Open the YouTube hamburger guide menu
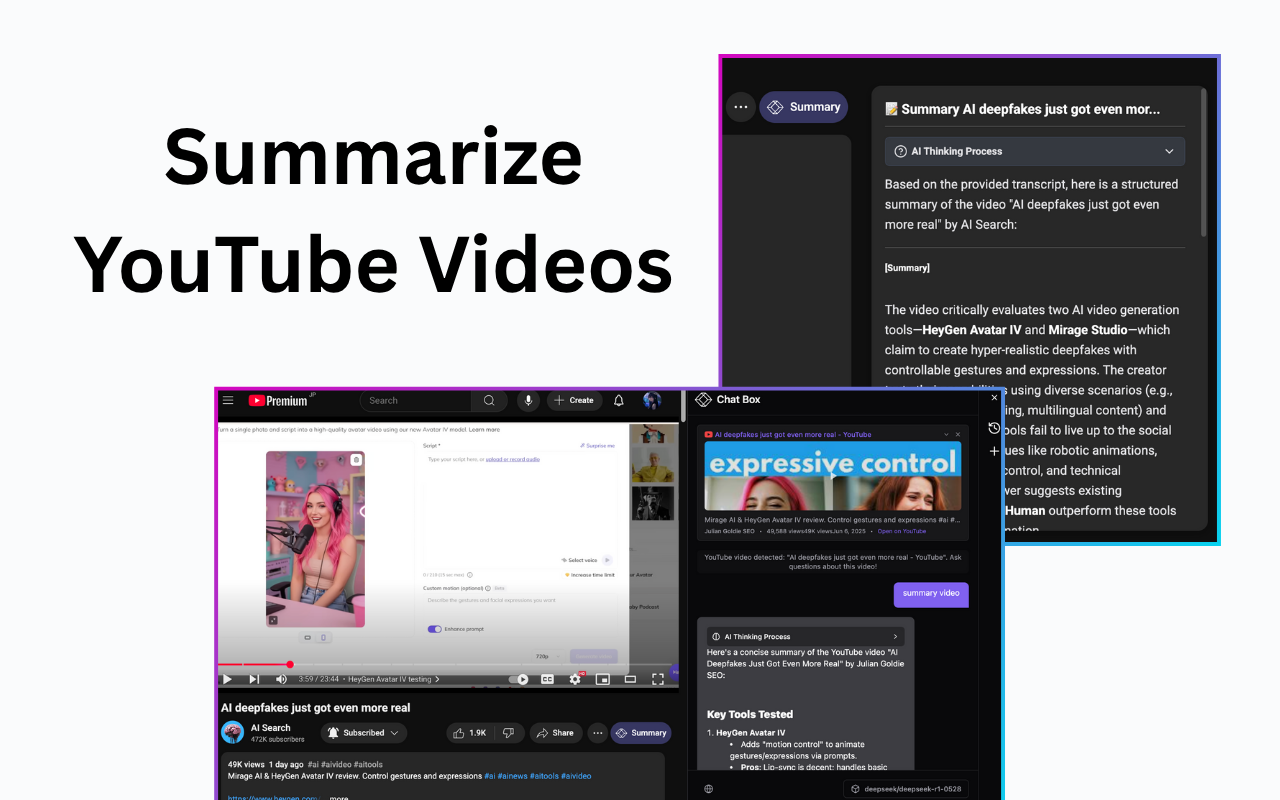The width and height of the screenshot is (1280, 800). tap(228, 400)
